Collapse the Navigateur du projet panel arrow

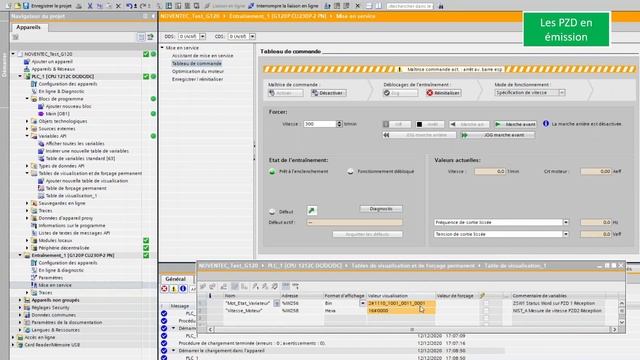click(153, 16)
